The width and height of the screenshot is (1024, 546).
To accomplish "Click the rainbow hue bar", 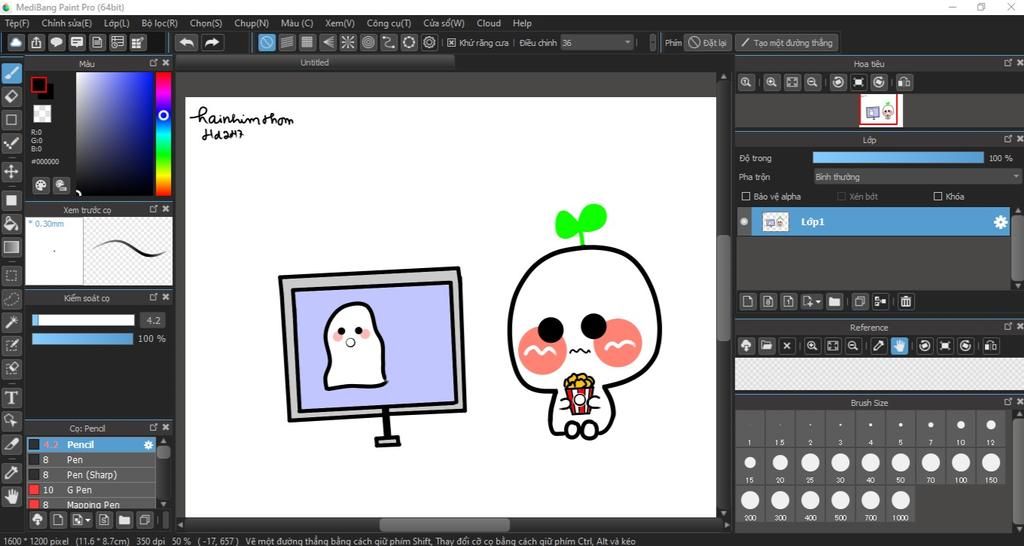I will tap(163, 134).
